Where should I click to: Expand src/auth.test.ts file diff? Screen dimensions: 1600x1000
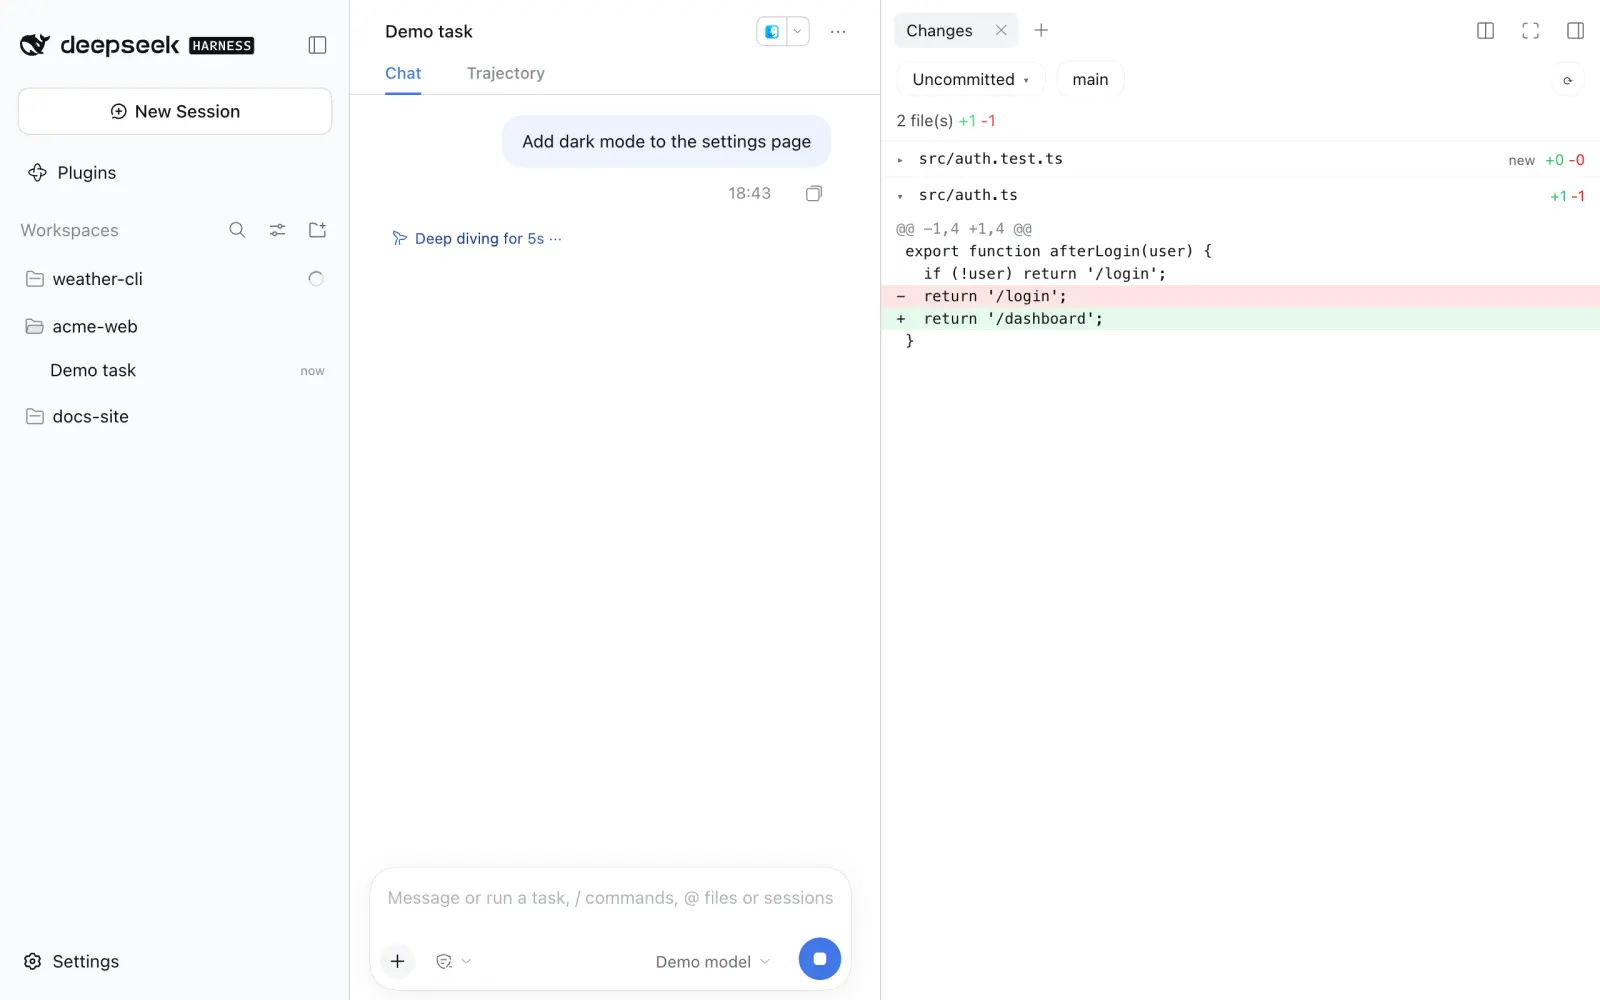1240,159
